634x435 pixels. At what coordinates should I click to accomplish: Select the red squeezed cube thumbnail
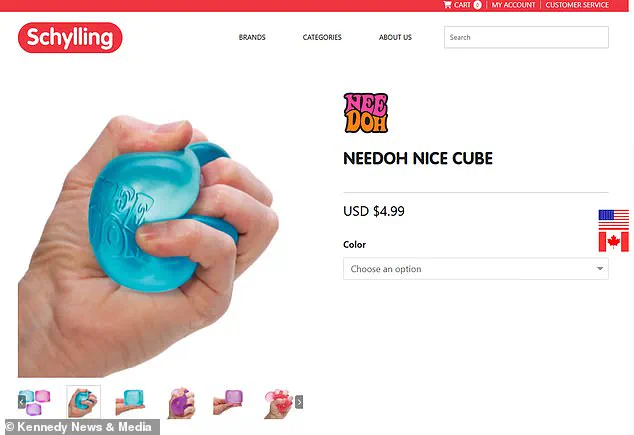click(x=278, y=403)
